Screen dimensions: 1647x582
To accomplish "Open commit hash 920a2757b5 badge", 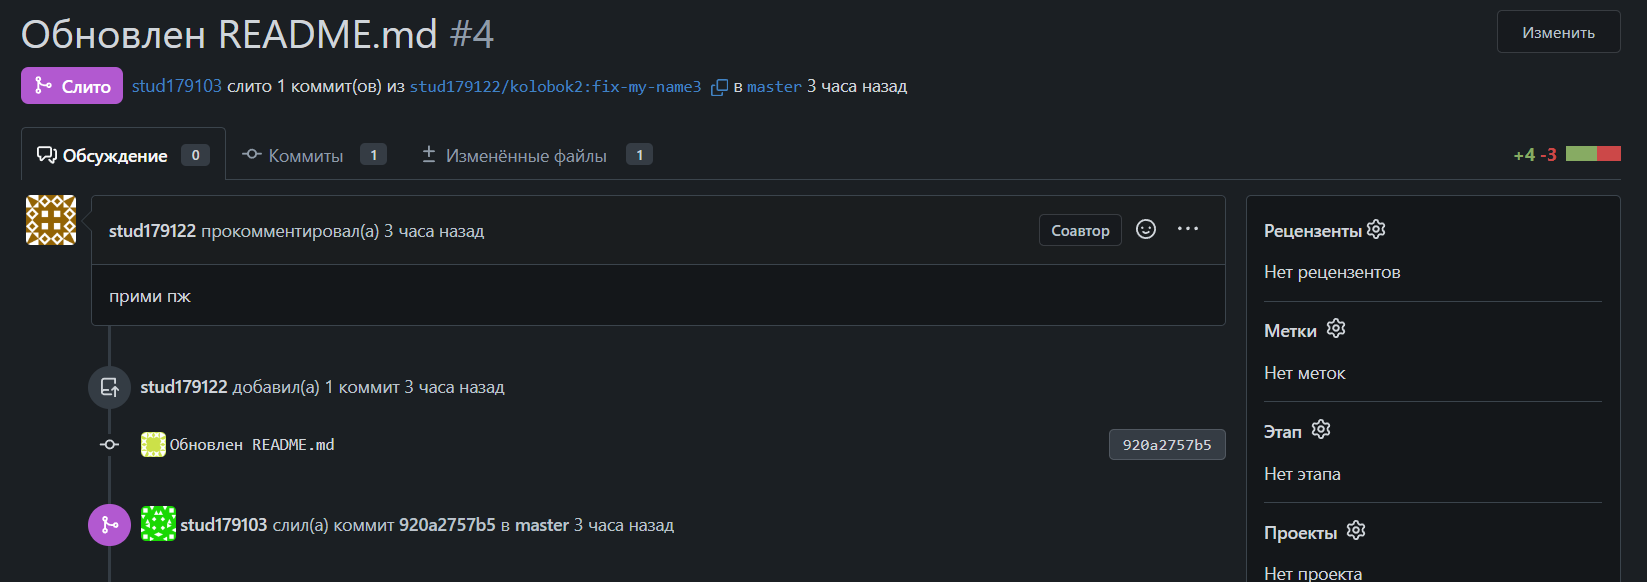I will (x=1166, y=445).
